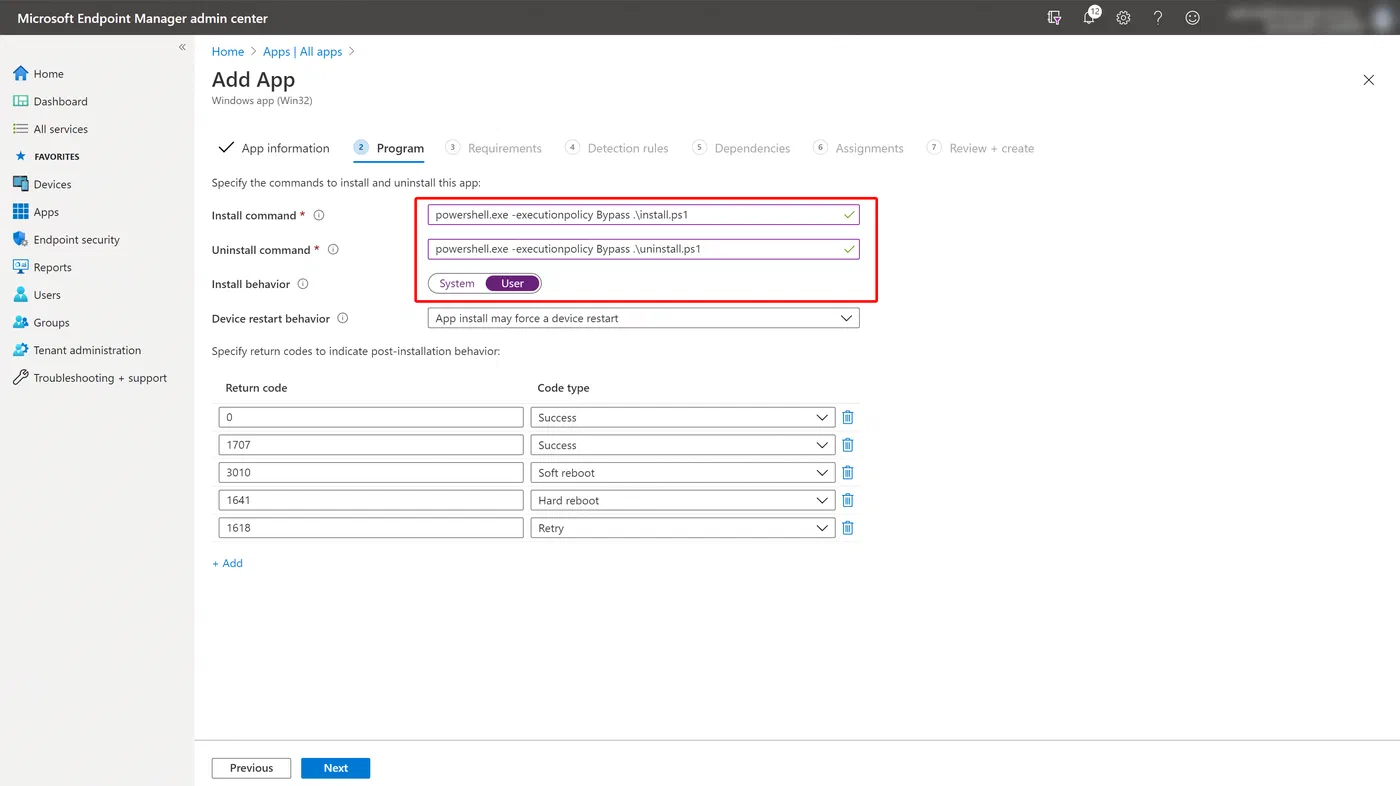Delete the return code 3010 row

[x=848, y=472]
